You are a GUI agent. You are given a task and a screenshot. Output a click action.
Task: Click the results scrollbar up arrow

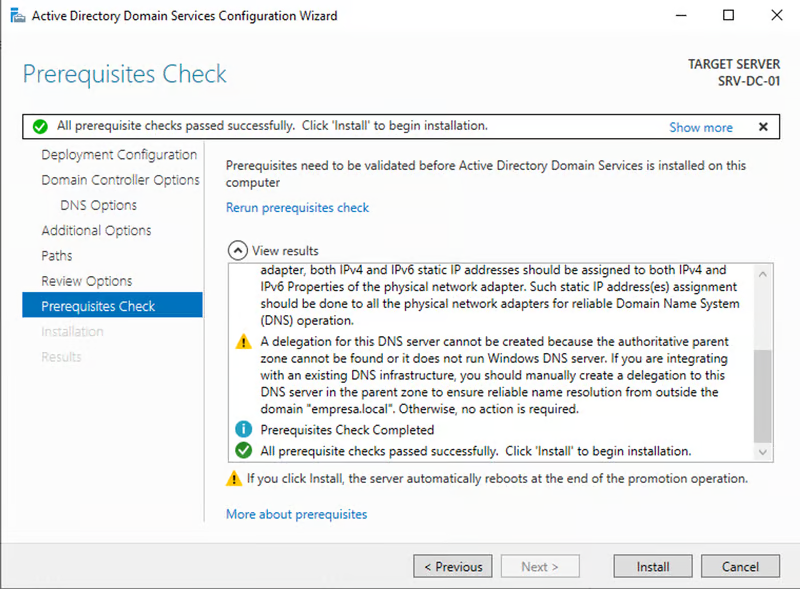coord(764,274)
